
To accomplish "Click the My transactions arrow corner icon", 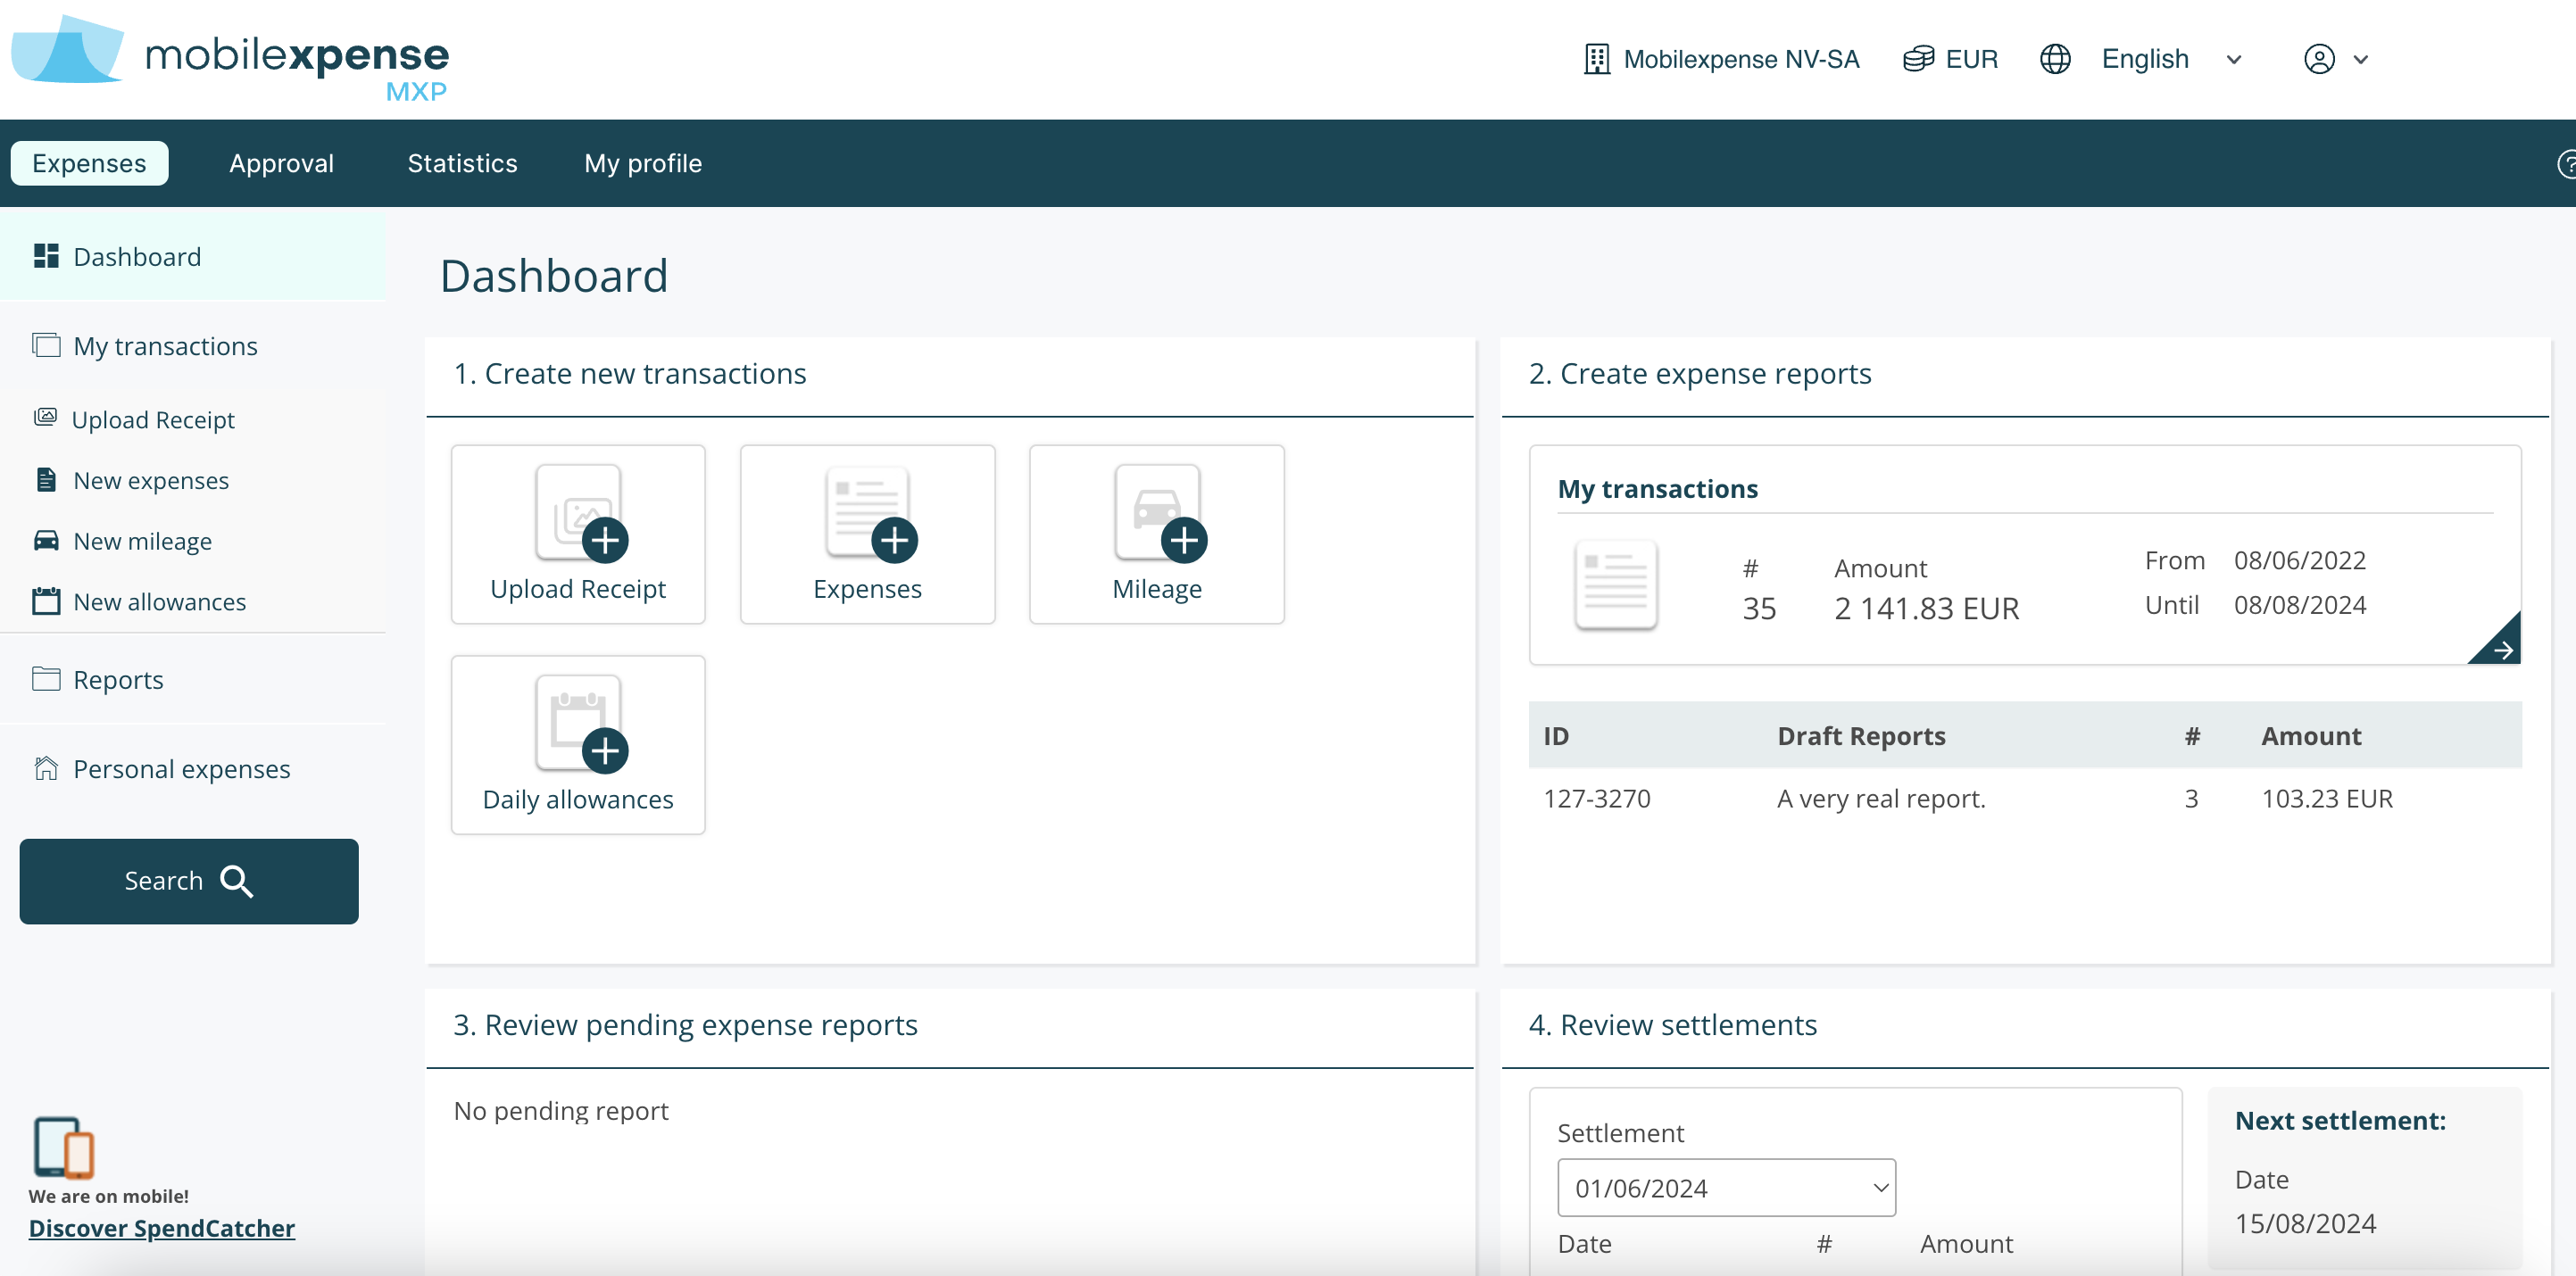I will (x=2500, y=647).
